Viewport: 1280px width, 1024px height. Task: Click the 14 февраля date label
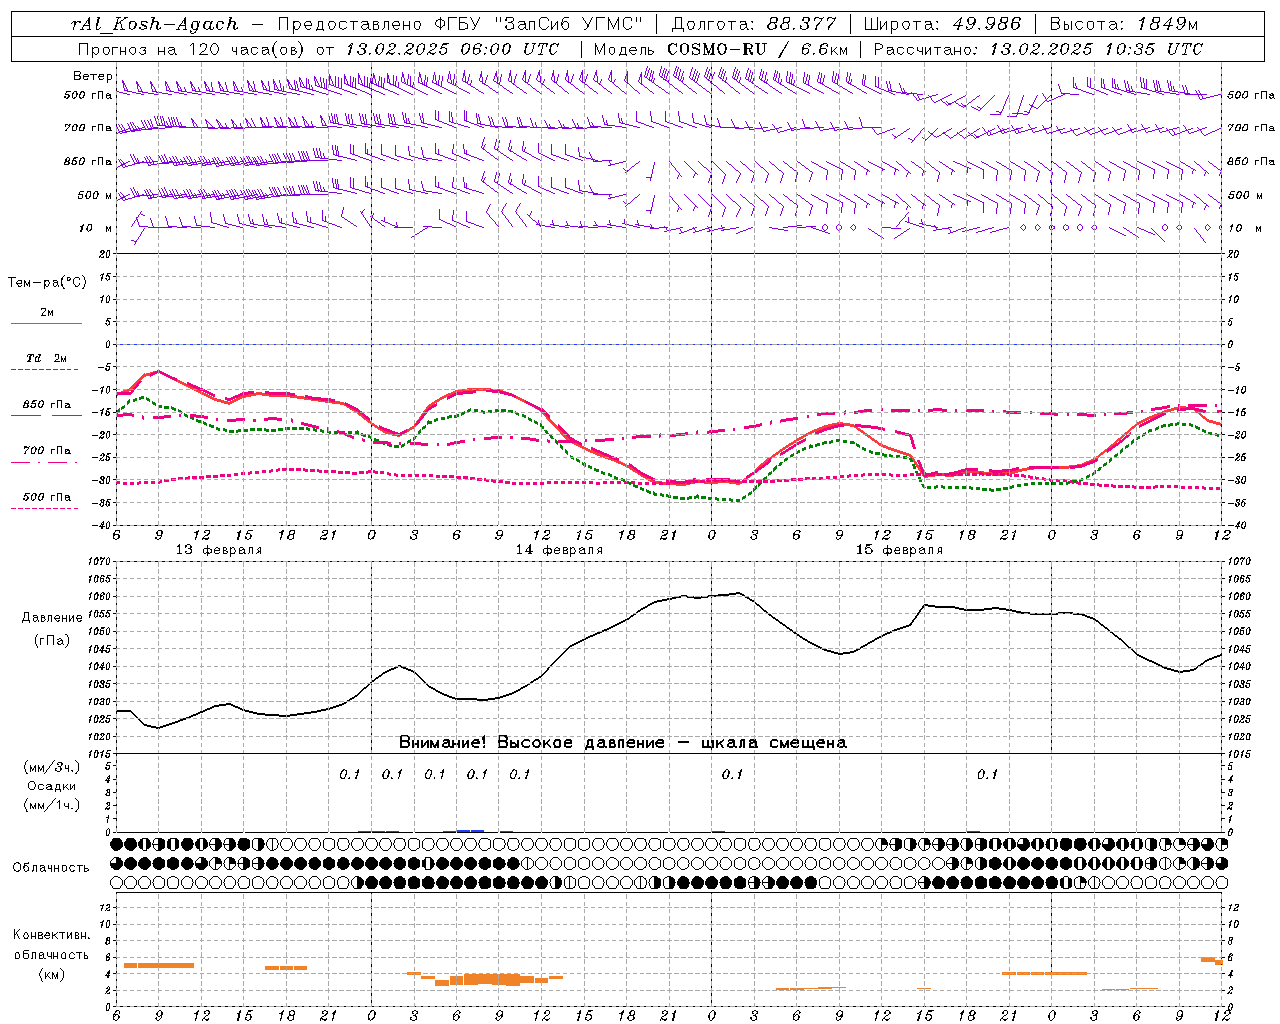tap(559, 550)
